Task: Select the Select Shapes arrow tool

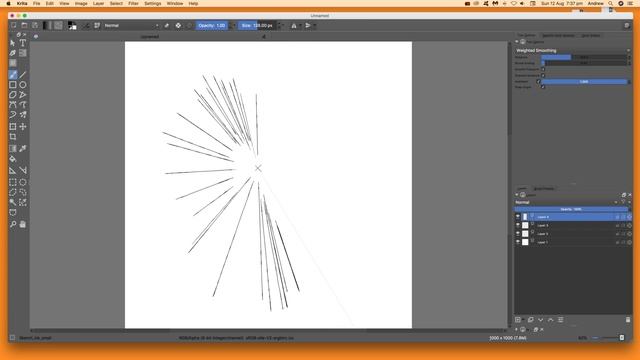Action: click(13, 43)
